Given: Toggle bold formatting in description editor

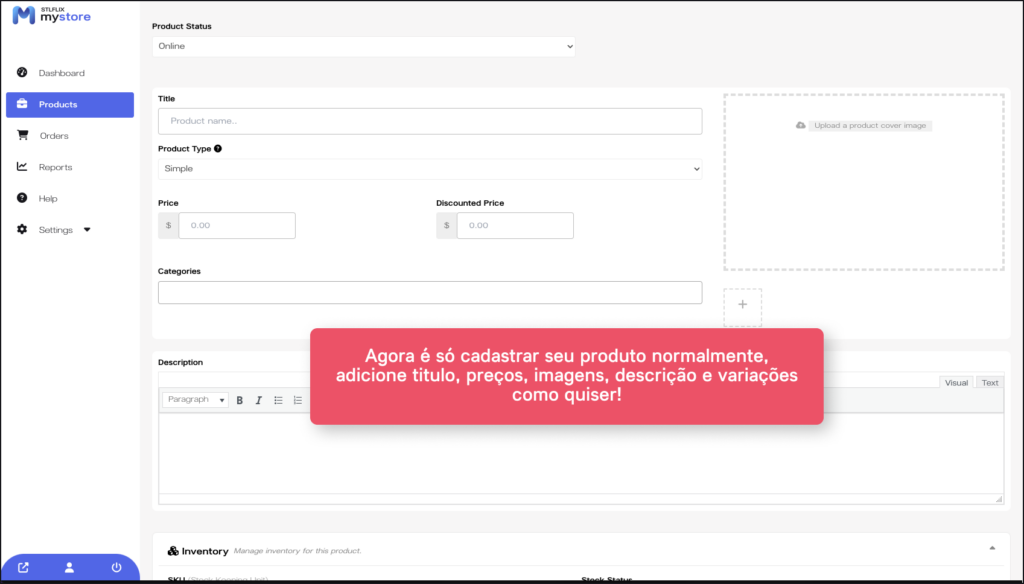Looking at the screenshot, I should pyautogui.click(x=240, y=400).
